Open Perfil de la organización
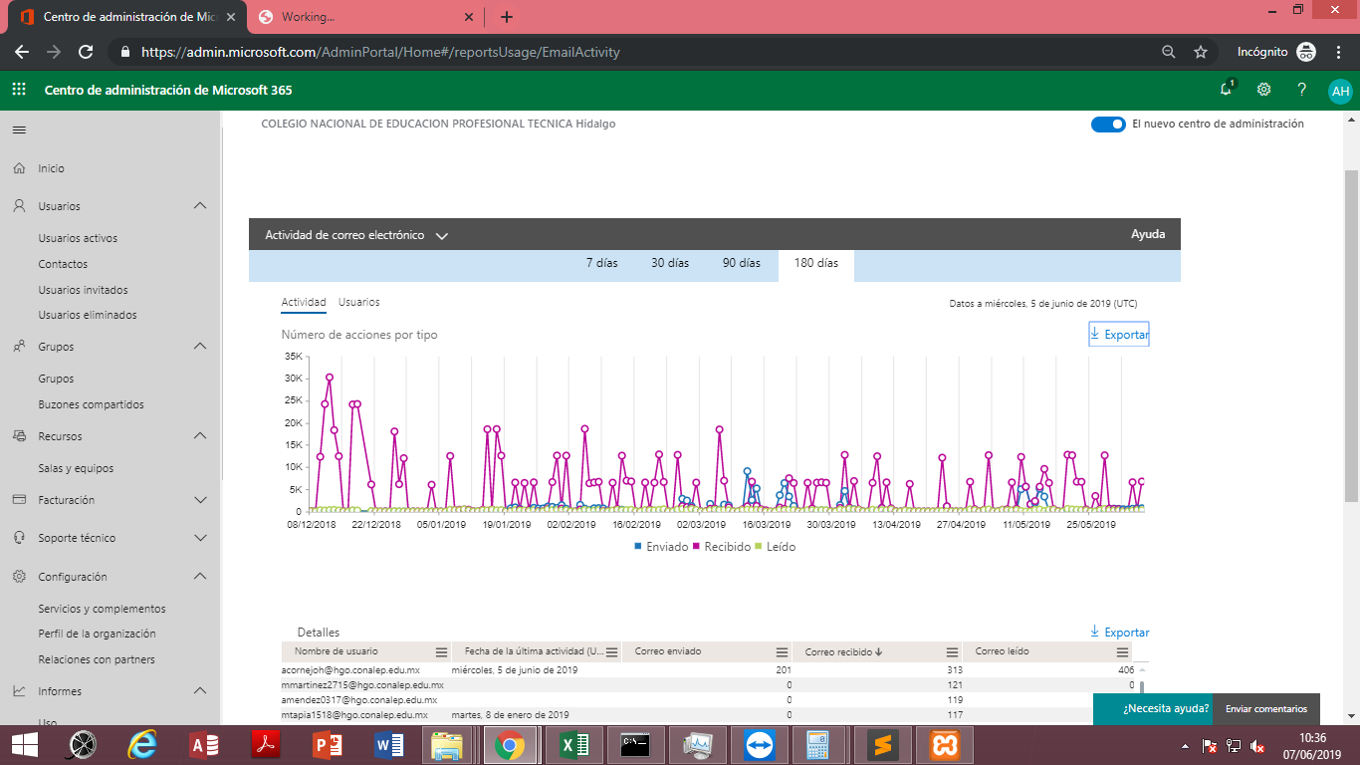The image size is (1360, 765). pos(97,633)
